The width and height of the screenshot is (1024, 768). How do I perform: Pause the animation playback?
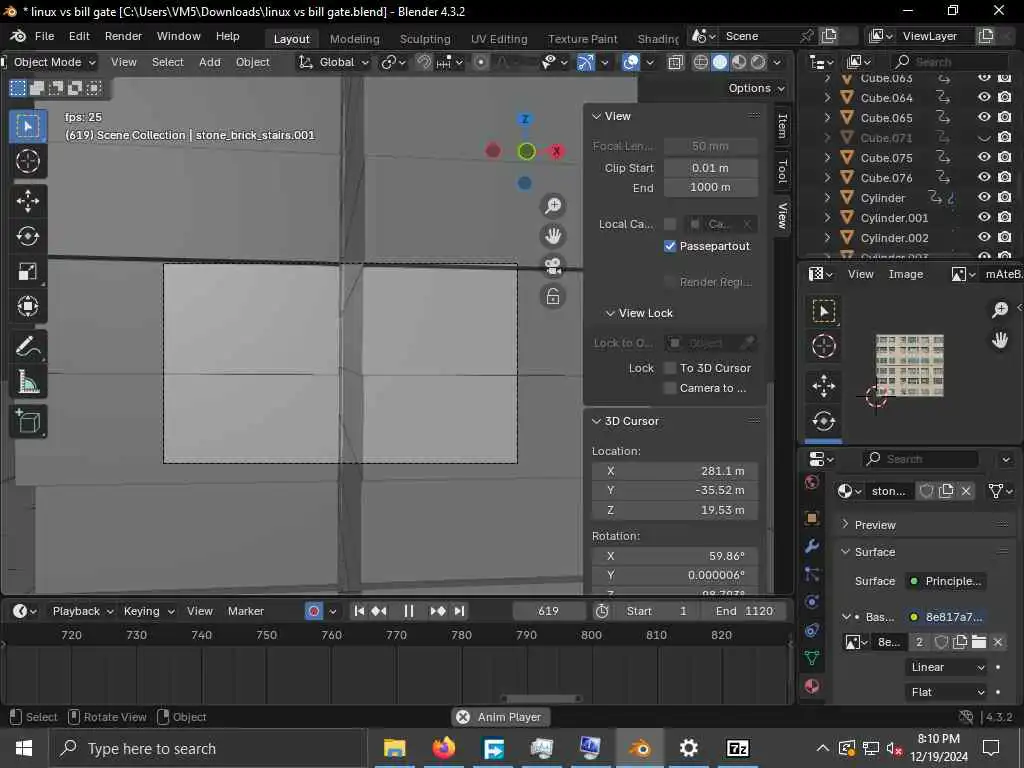[409, 611]
